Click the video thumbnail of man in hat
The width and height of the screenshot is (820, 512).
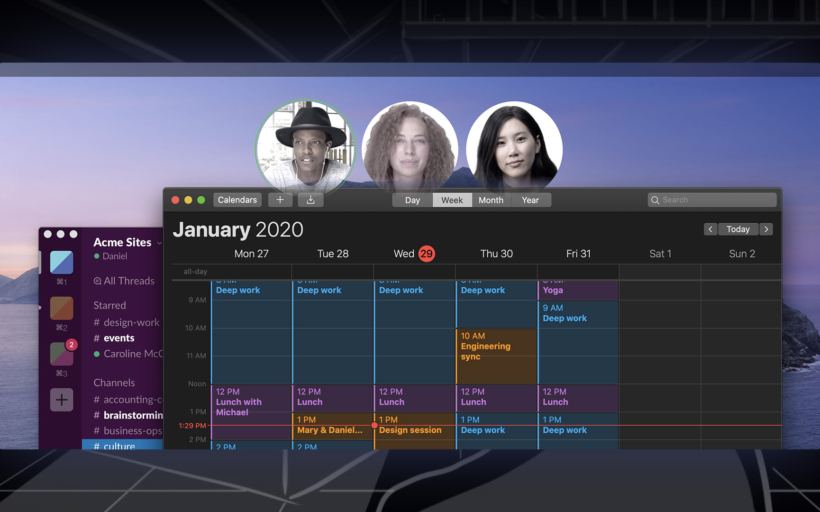click(305, 148)
